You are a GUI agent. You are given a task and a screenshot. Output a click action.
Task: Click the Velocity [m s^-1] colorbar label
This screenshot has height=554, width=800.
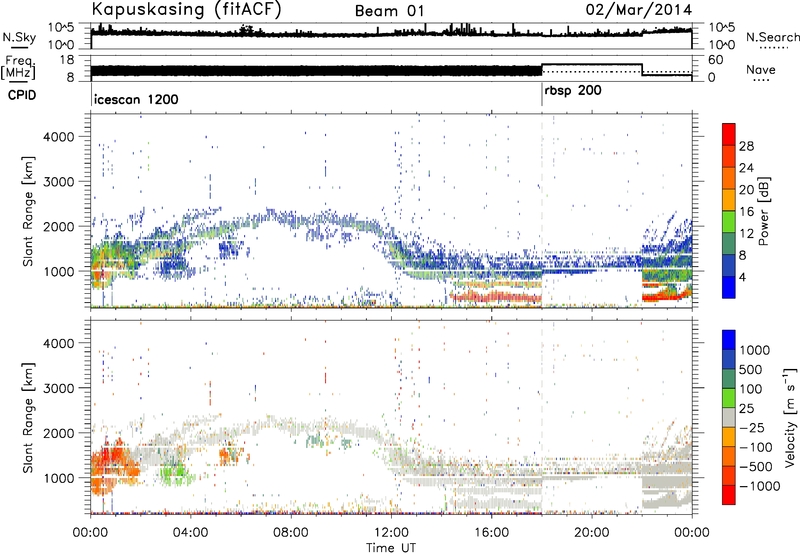pyautogui.click(x=790, y=417)
